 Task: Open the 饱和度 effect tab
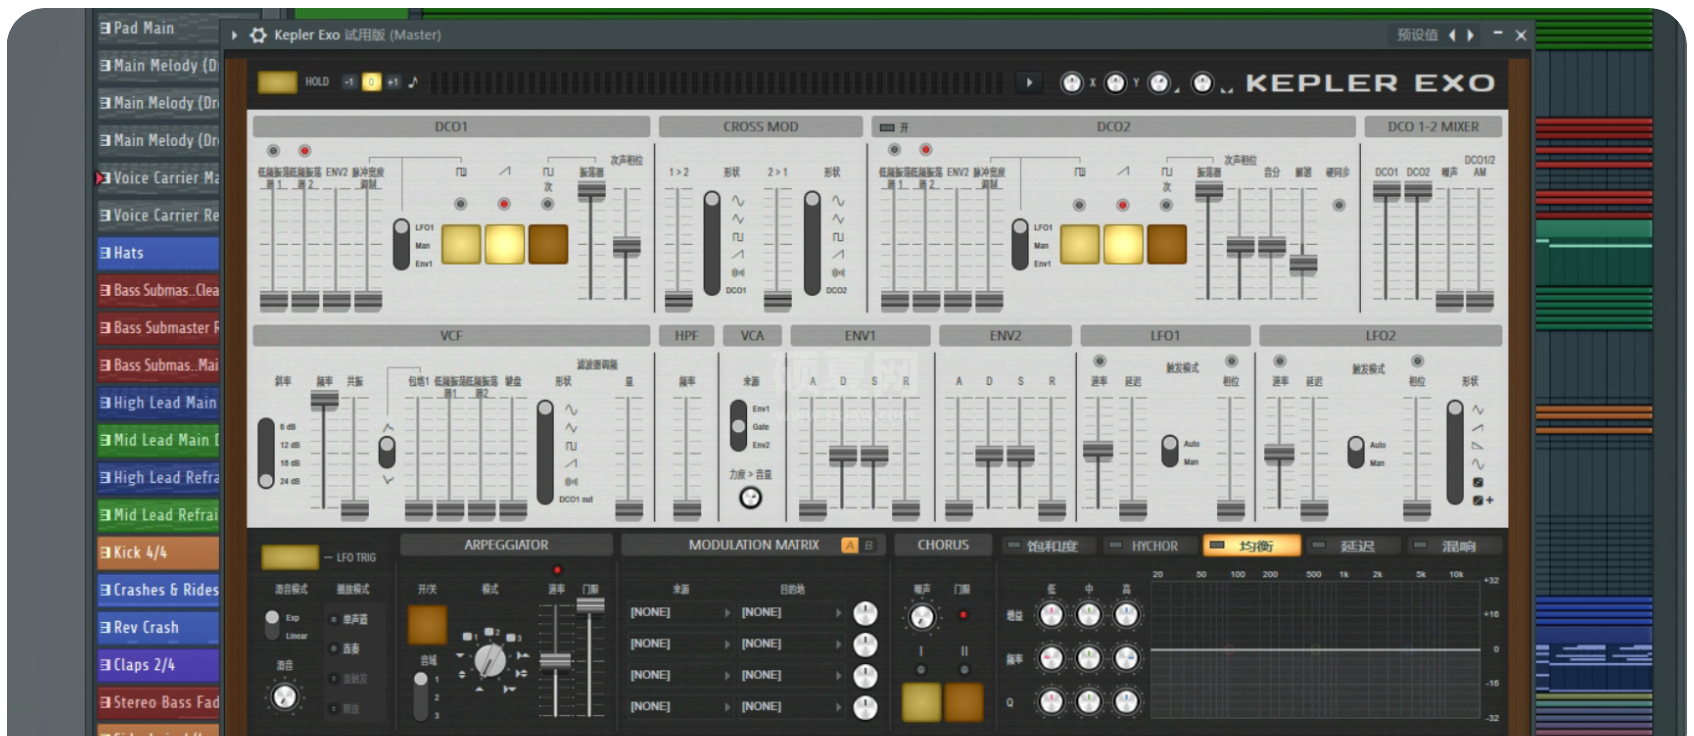[x=1050, y=546]
